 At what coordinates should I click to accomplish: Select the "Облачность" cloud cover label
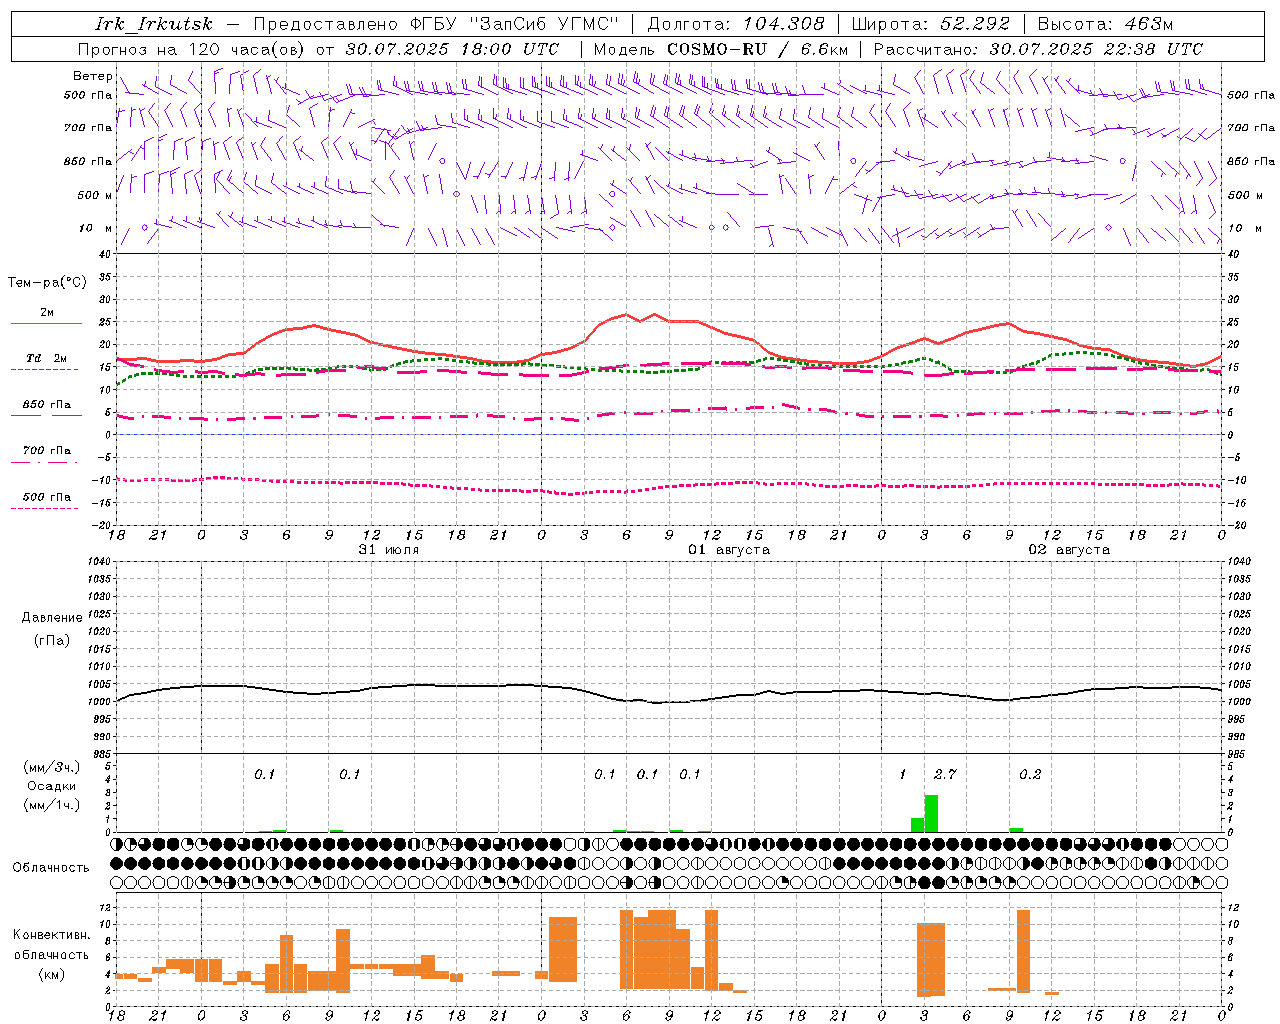pos(50,868)
